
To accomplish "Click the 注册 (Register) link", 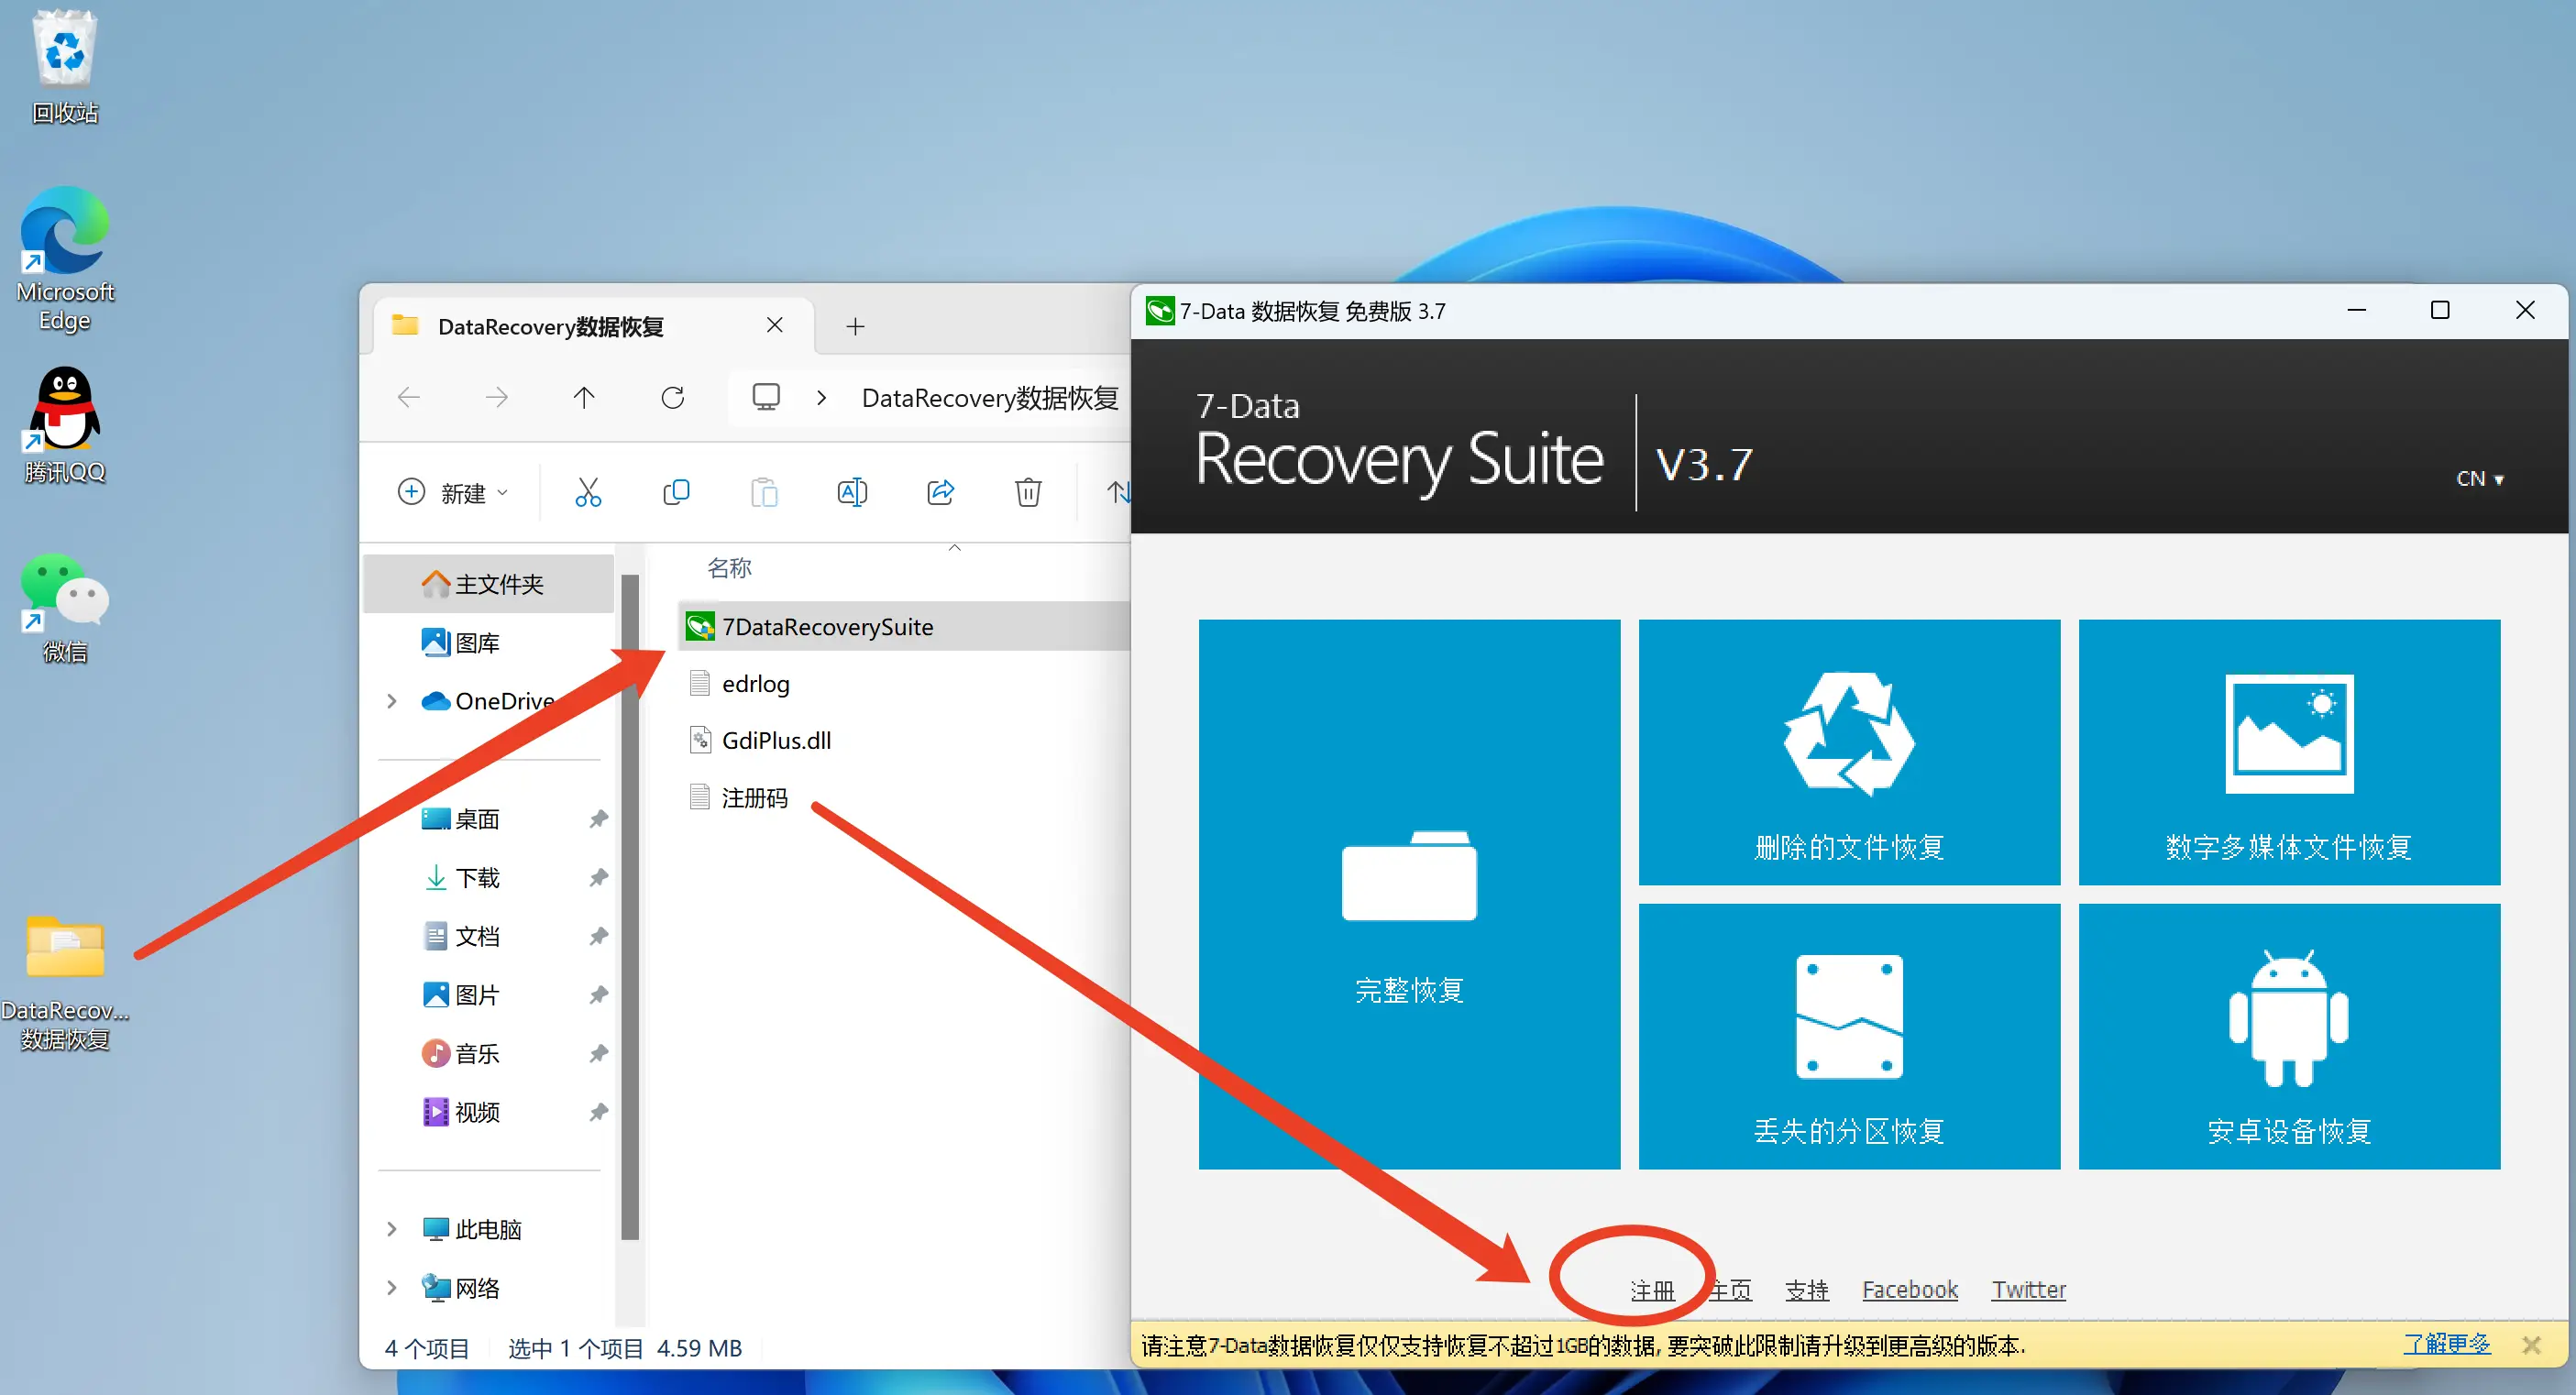I will tap(1652, 1290).
